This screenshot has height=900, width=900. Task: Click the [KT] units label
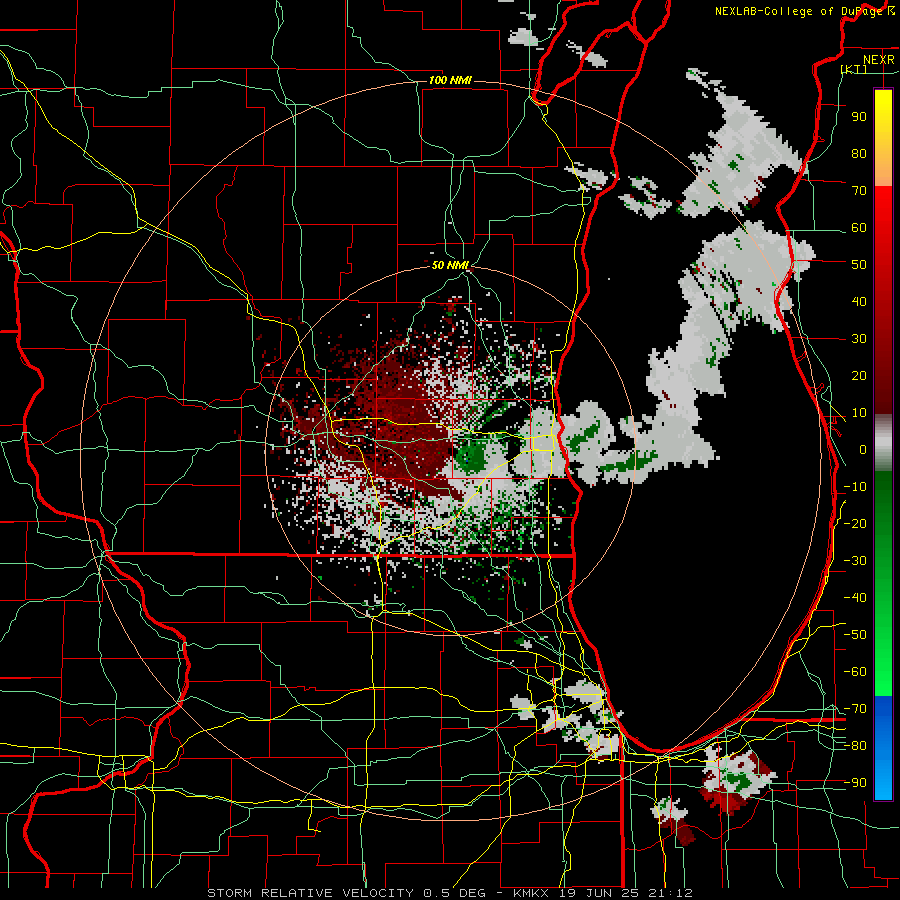(854, 69)
